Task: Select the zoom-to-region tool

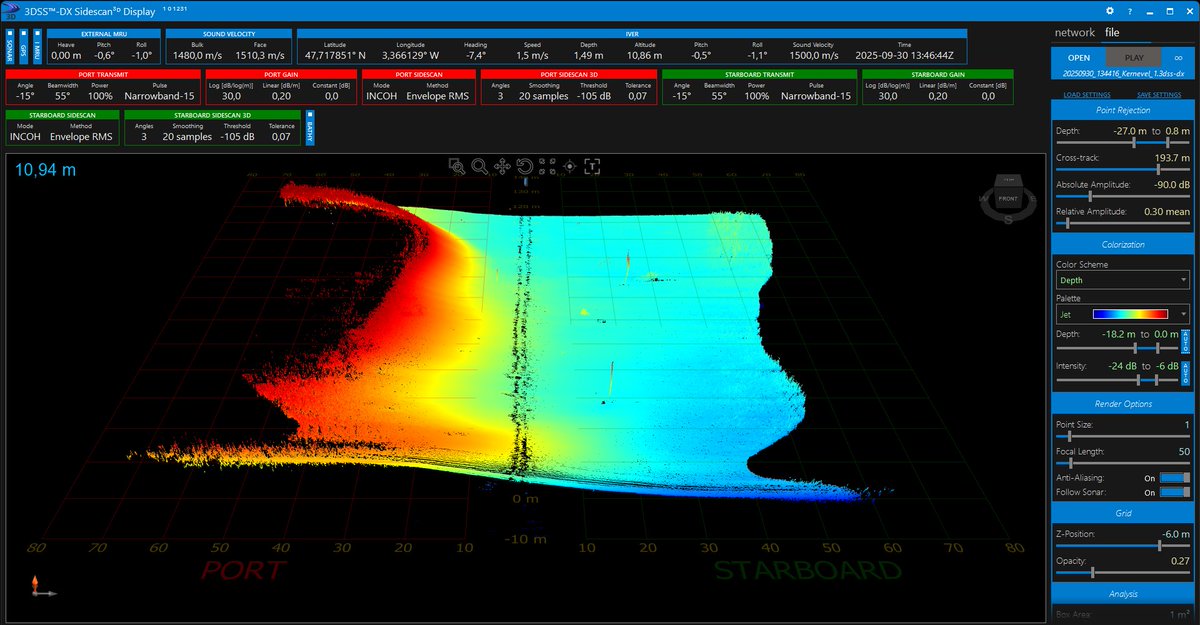Action: pos(456,167)
